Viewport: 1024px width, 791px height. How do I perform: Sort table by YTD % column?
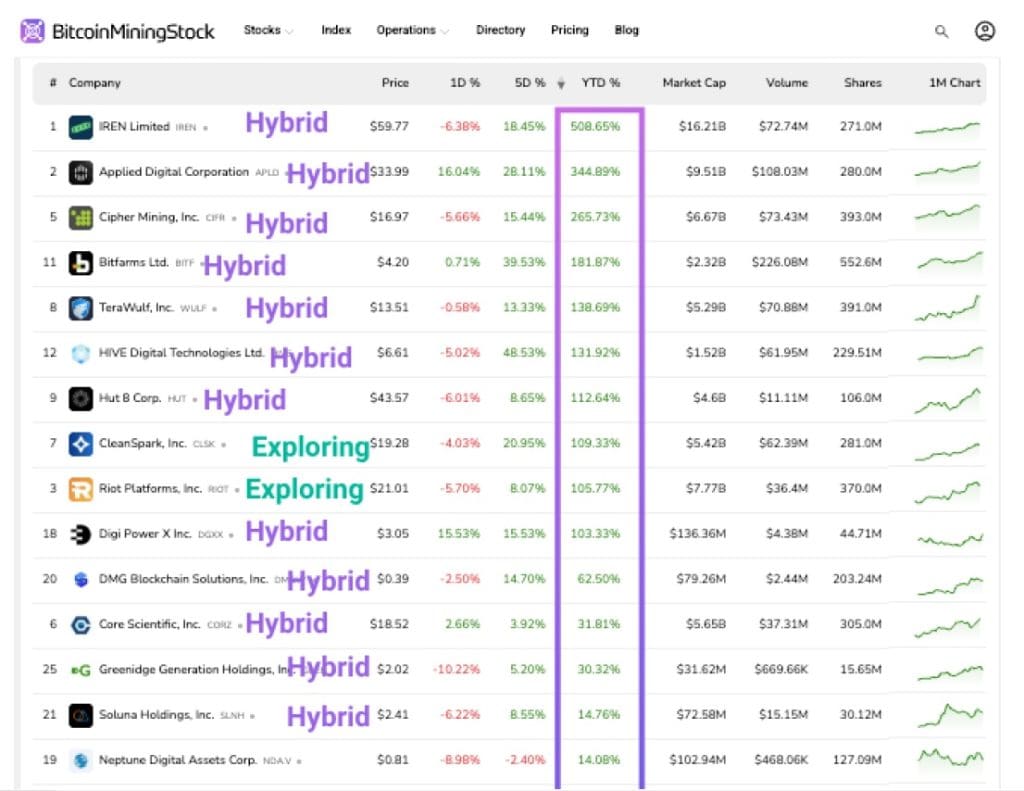pyautogui.click(x=600, y=83)
